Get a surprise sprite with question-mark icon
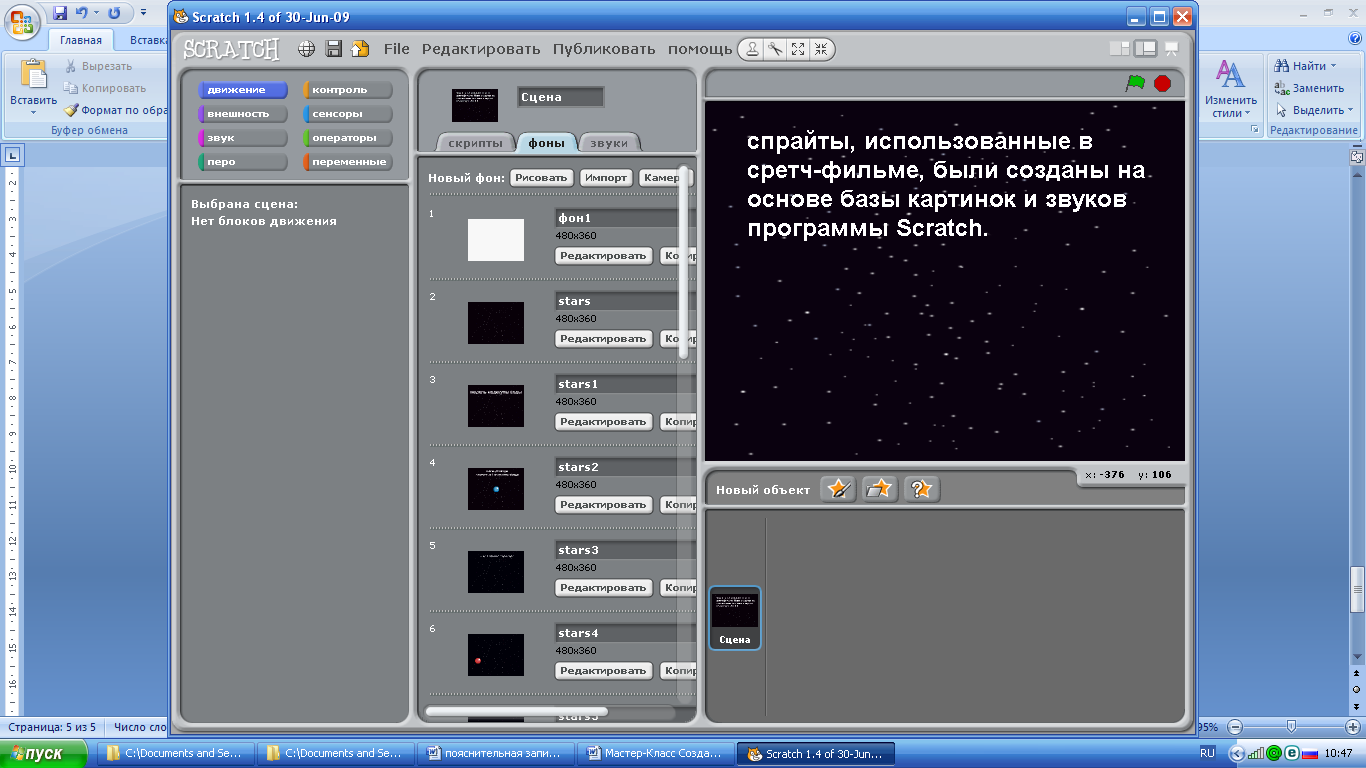 click(x=922, y=489)
